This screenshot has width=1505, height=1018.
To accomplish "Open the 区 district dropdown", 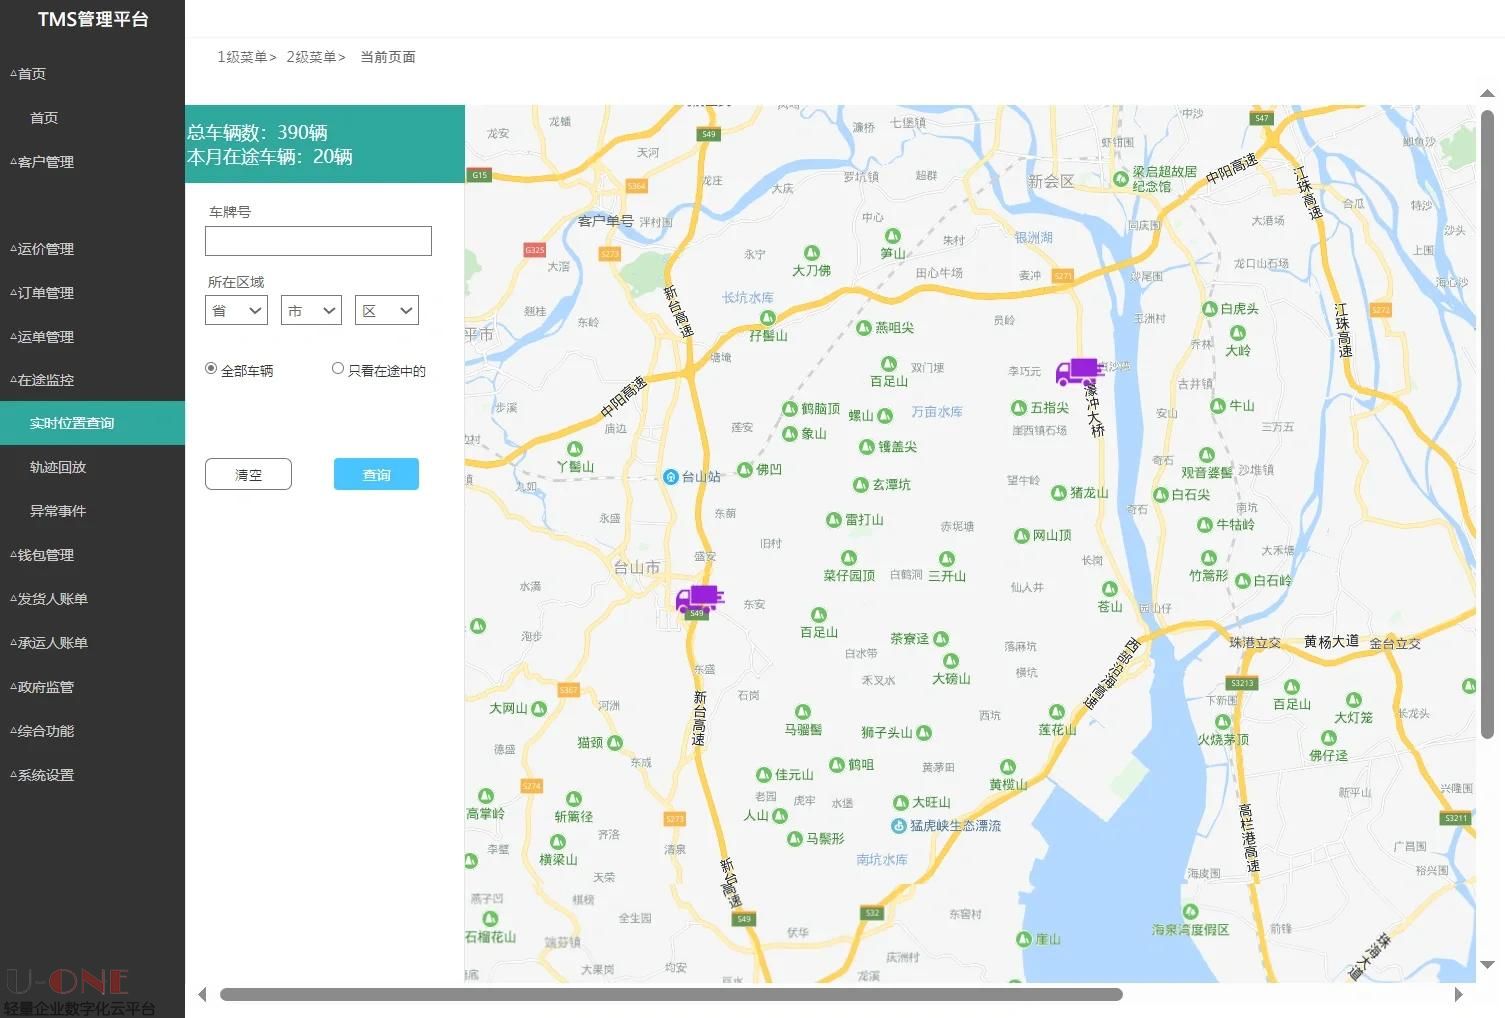I will pos(387,310).
